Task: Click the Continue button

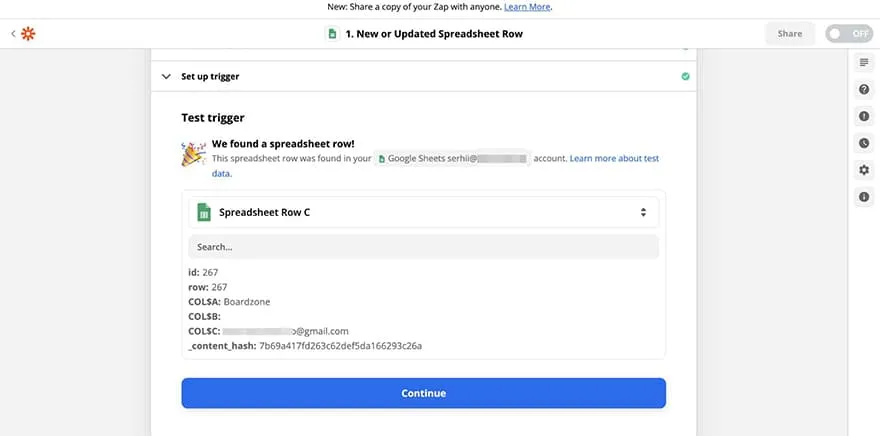Action: [x=423, y=393]
